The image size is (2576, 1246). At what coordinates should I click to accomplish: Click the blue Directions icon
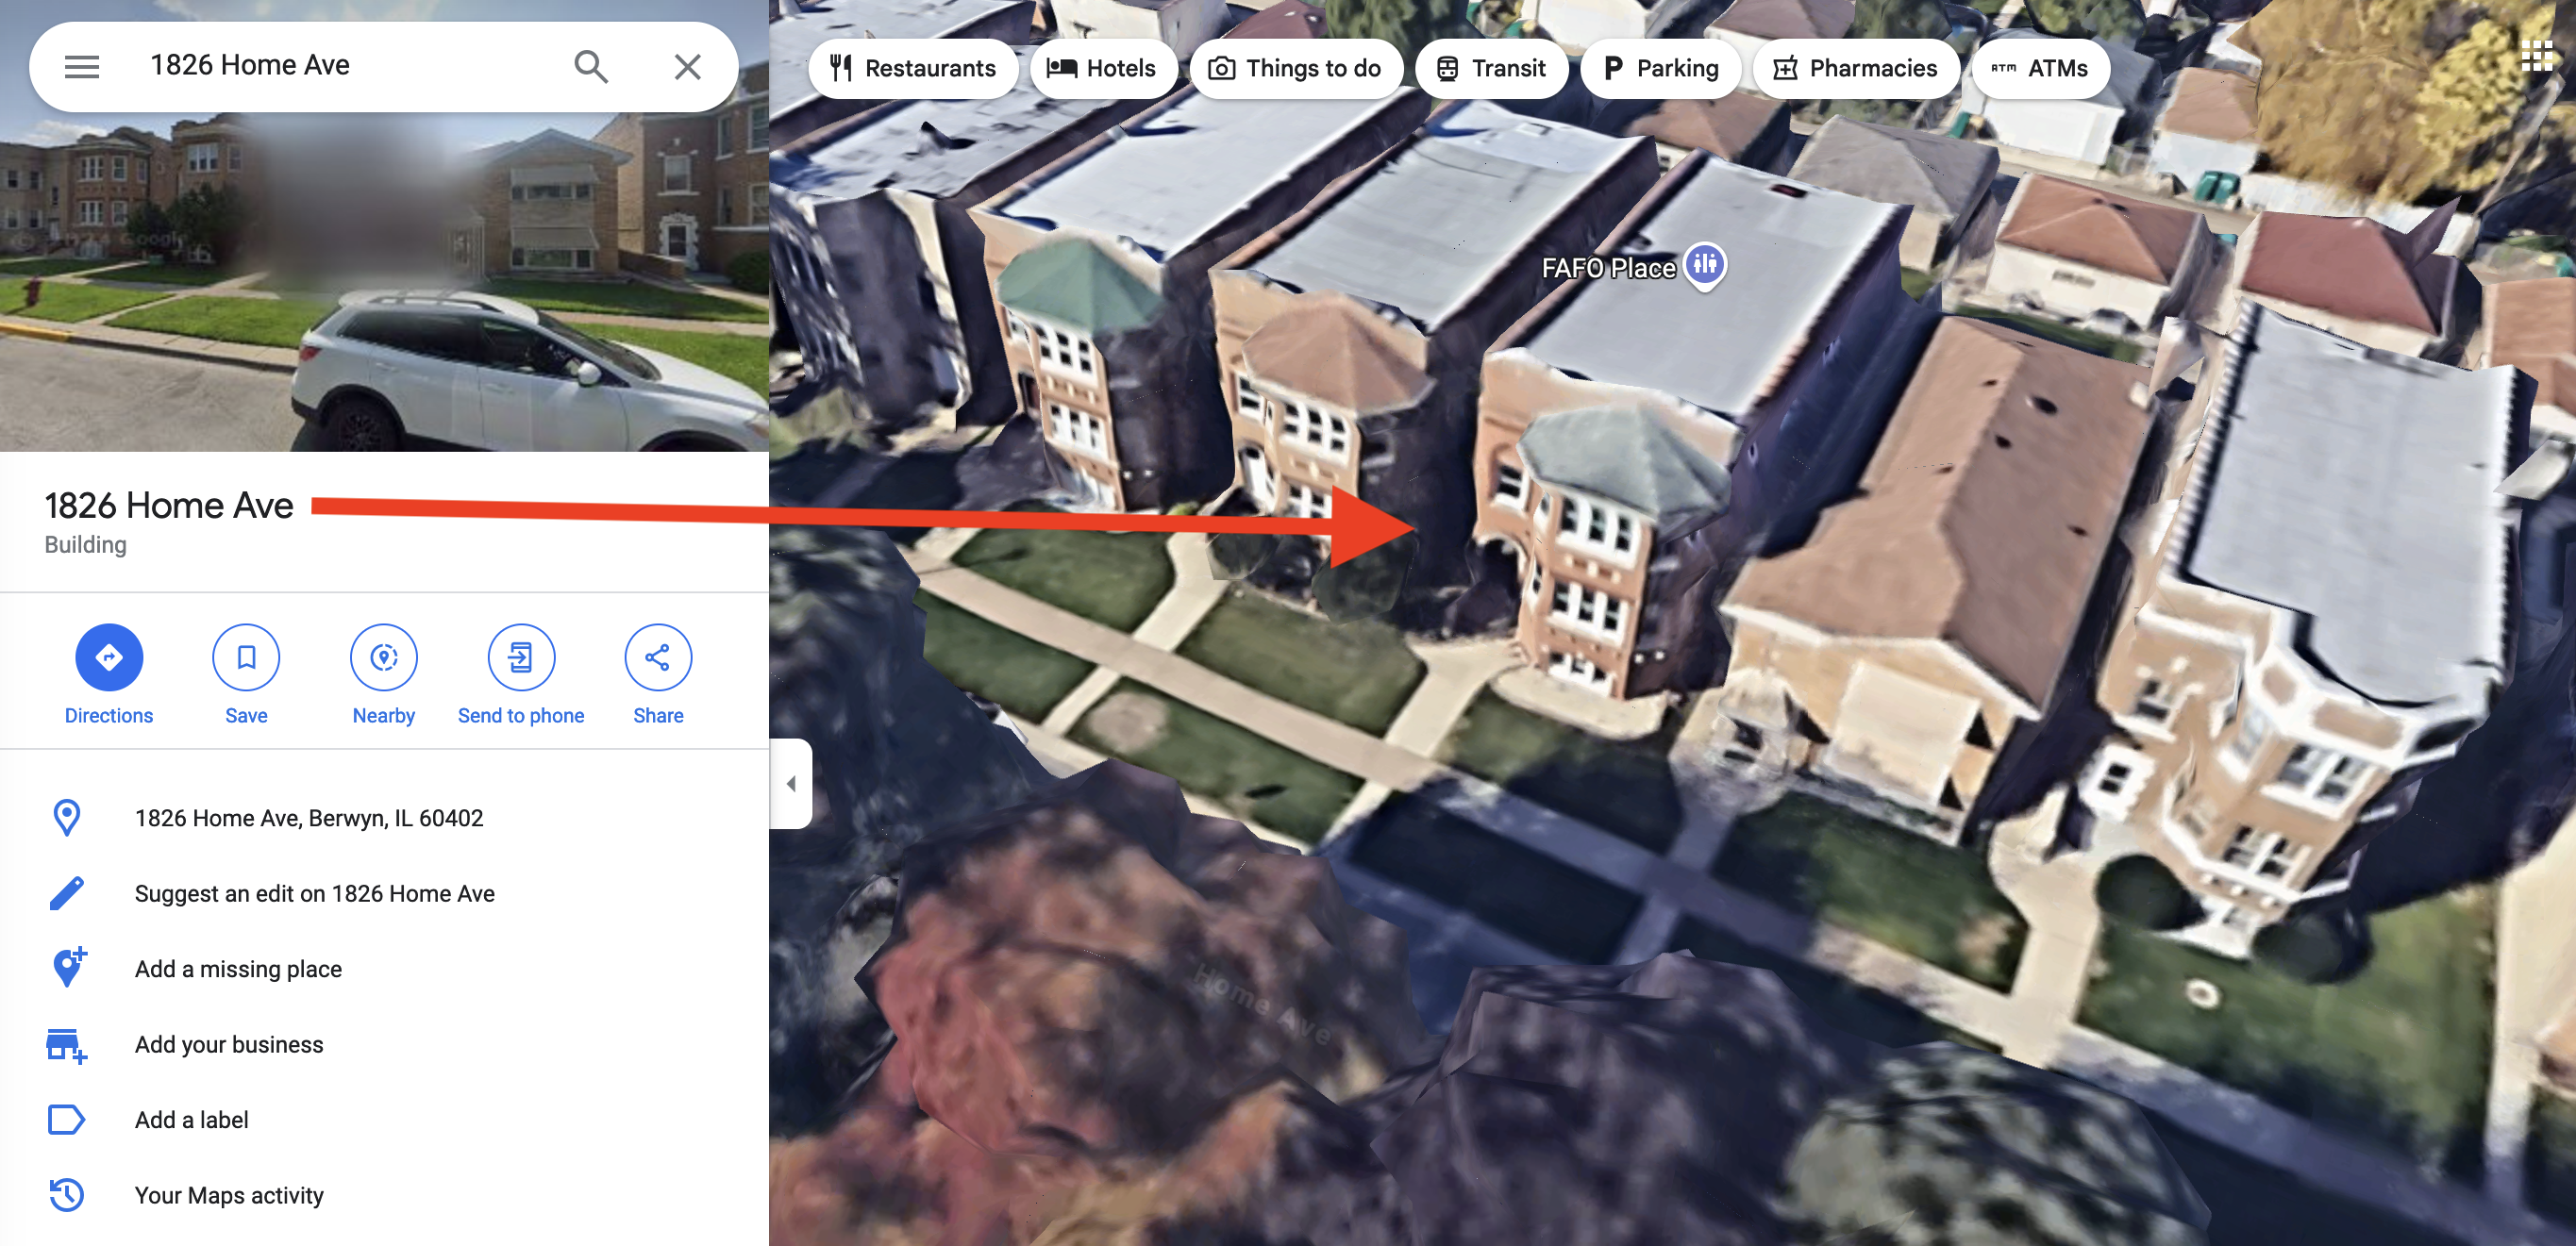point(109,657)
